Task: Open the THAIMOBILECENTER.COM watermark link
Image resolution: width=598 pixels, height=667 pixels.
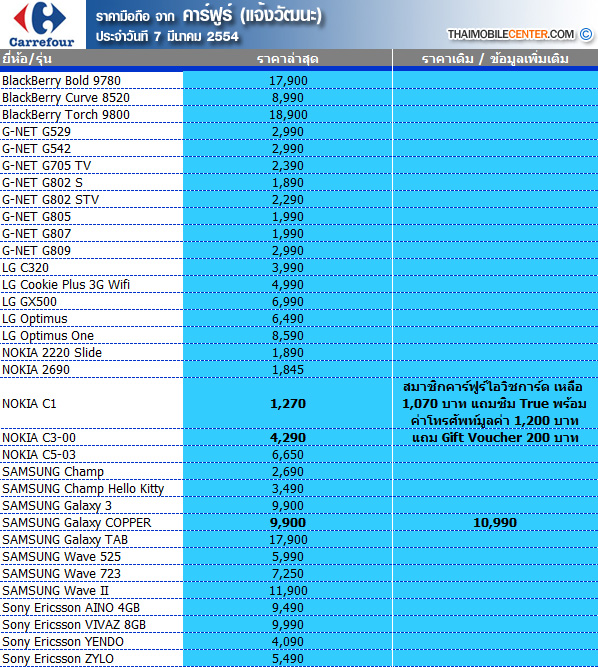Action: [x=511, y=34]
